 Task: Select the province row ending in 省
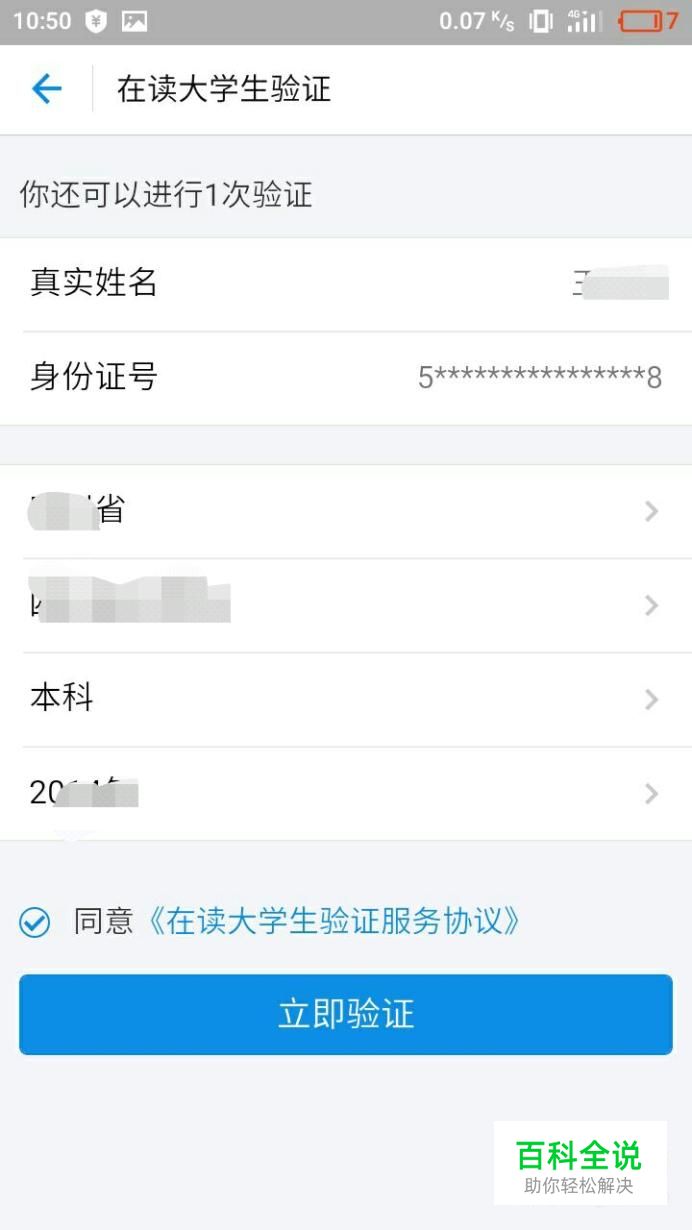click(x=346, y=512)
